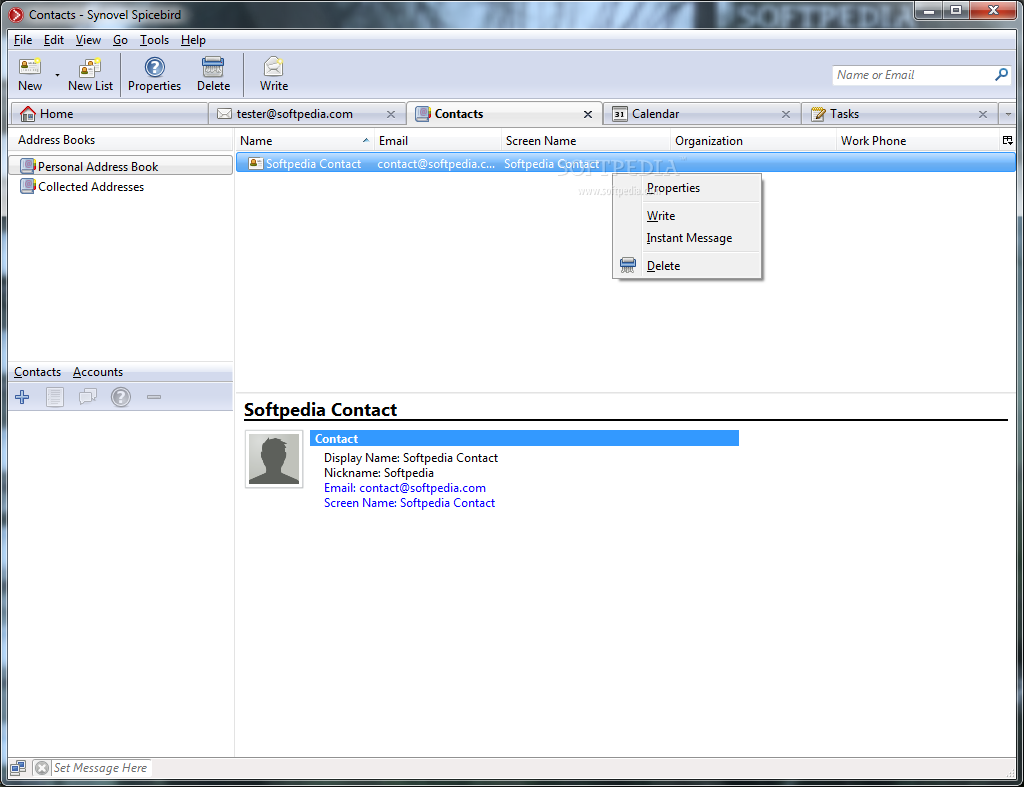This screenshot has height=787, width=1024.
Task: Close the Tasks tab
Action: 983,114
